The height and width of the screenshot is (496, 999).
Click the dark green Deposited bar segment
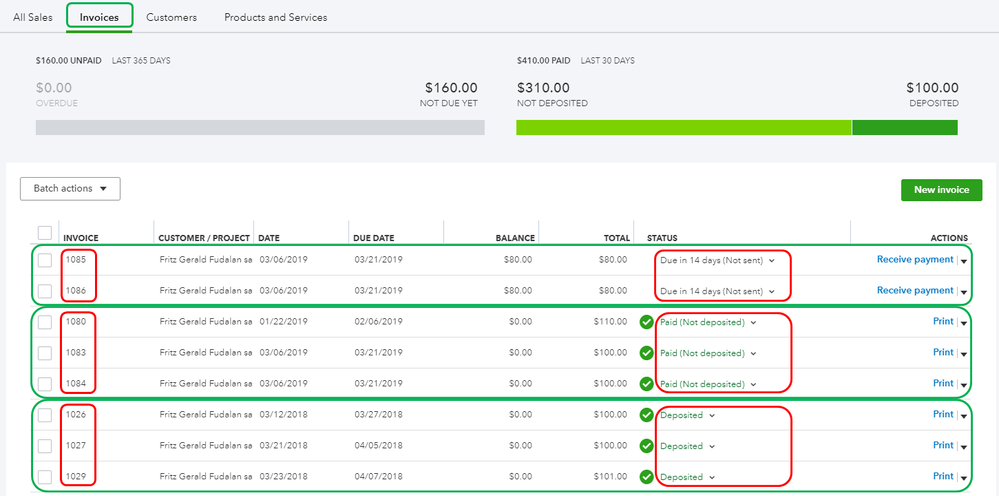point(905,128)
